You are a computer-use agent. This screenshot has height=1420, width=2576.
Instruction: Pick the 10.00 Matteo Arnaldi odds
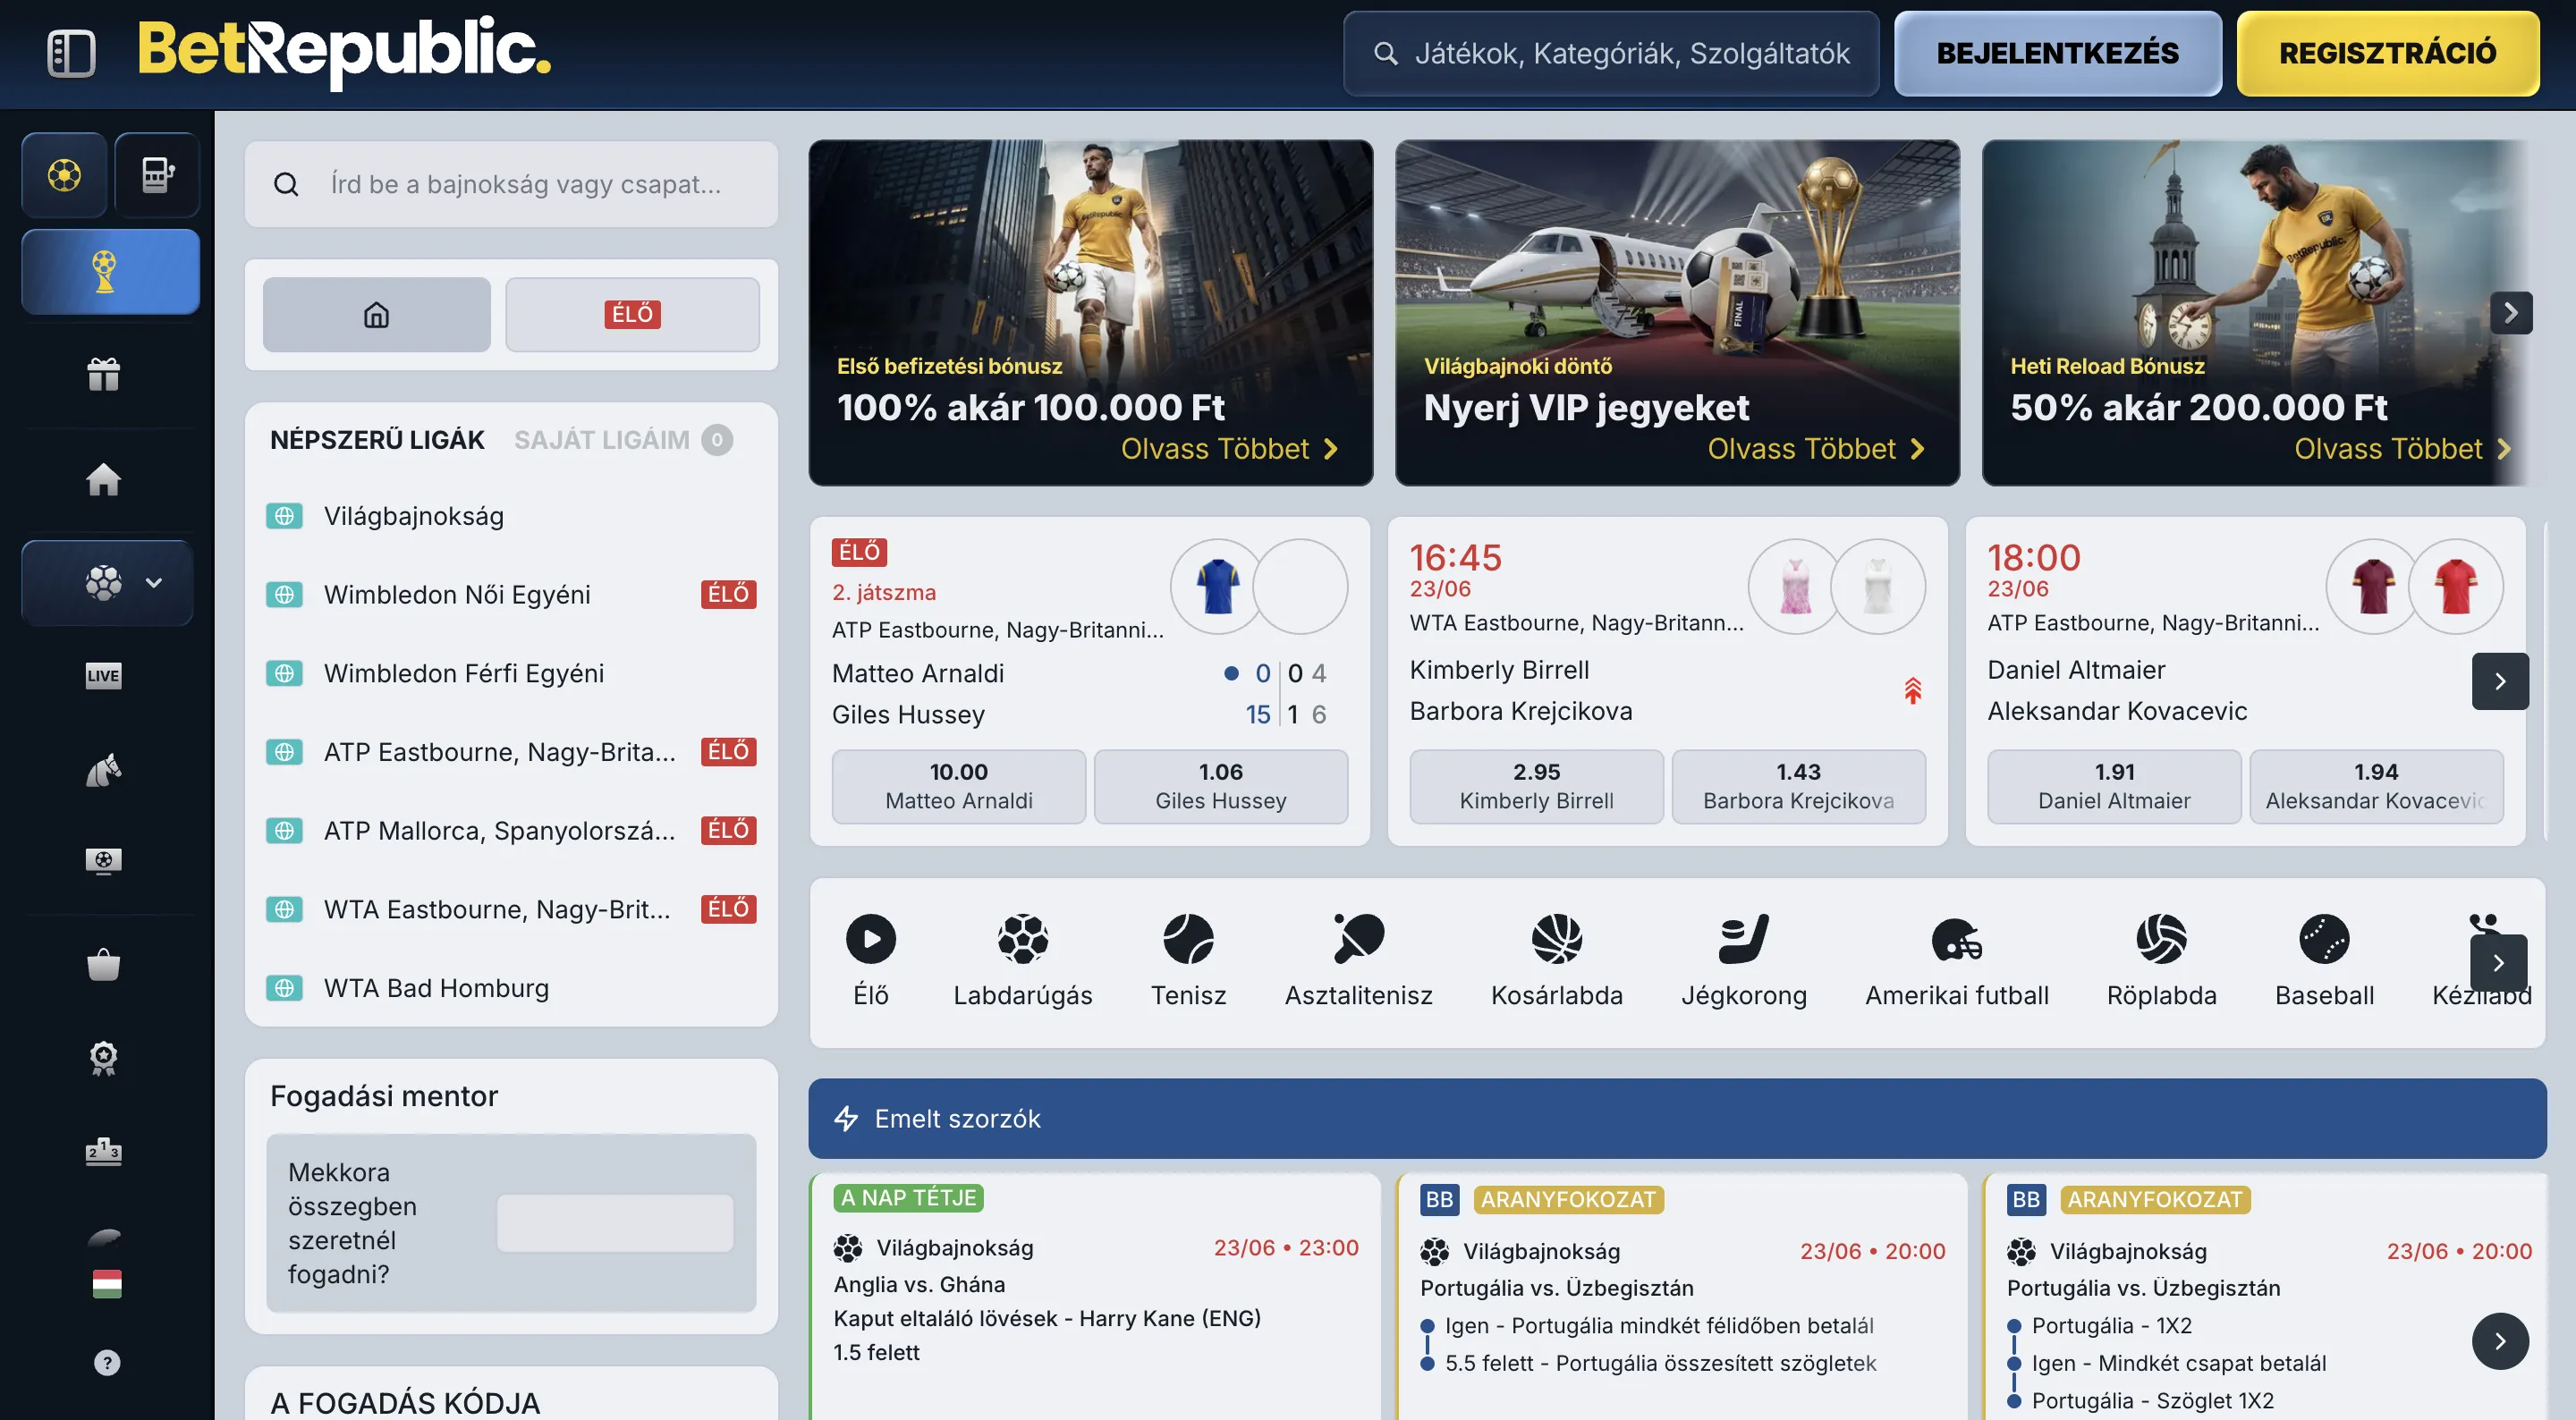[958, 786]
